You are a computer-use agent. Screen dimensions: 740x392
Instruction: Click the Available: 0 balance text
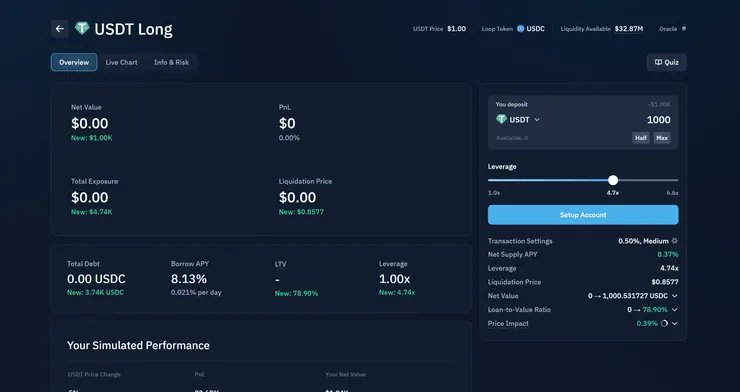coord(512,138)
